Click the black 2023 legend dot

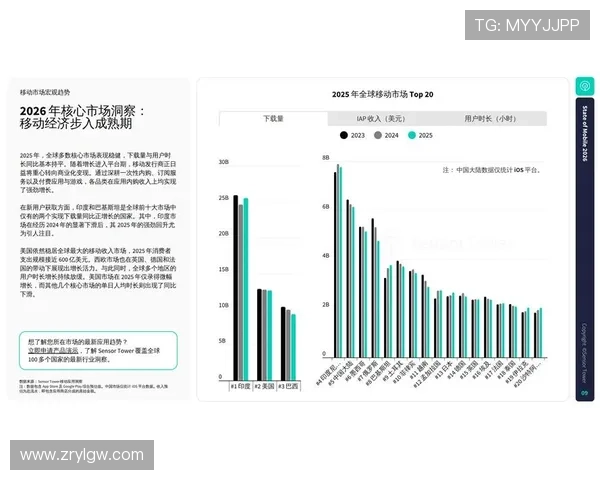344,135
